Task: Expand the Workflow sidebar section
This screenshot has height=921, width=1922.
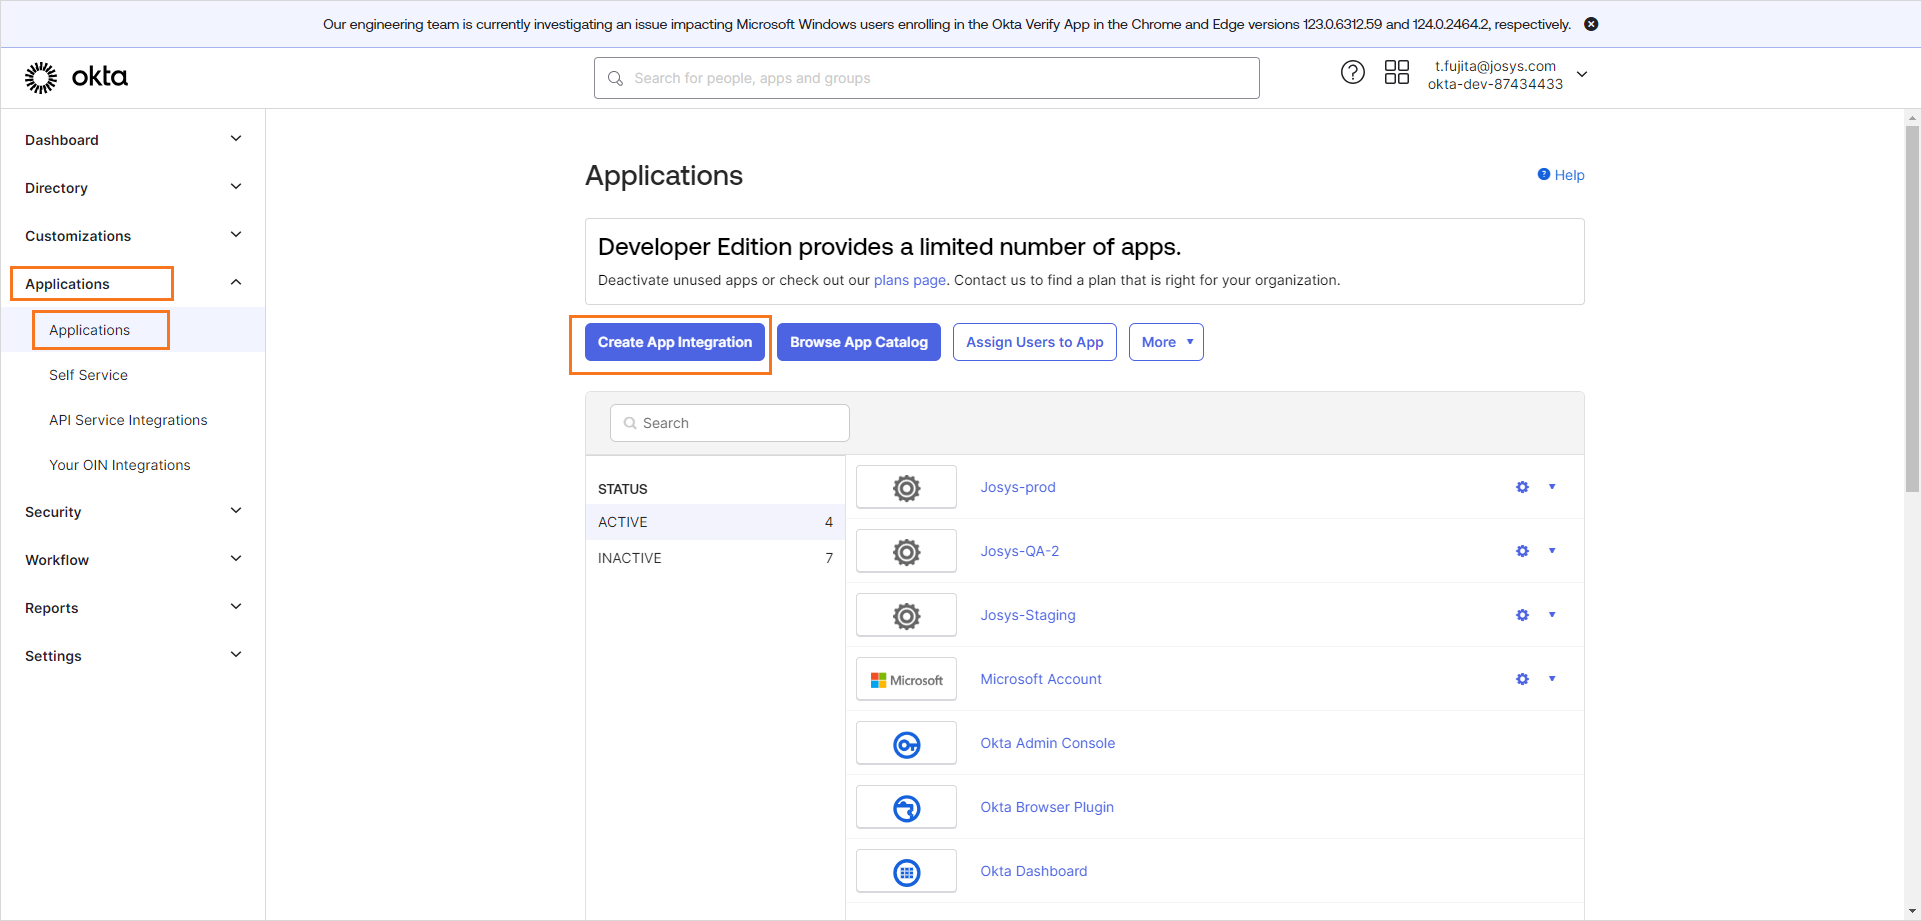Action: coord(236,559)
